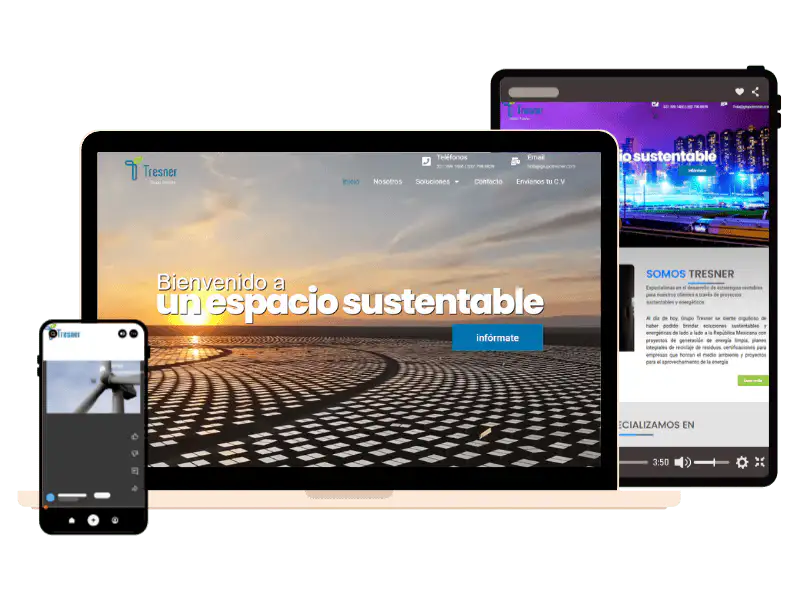
Task: Tap the thumbs up icon on phone
Action: point(135,437)
